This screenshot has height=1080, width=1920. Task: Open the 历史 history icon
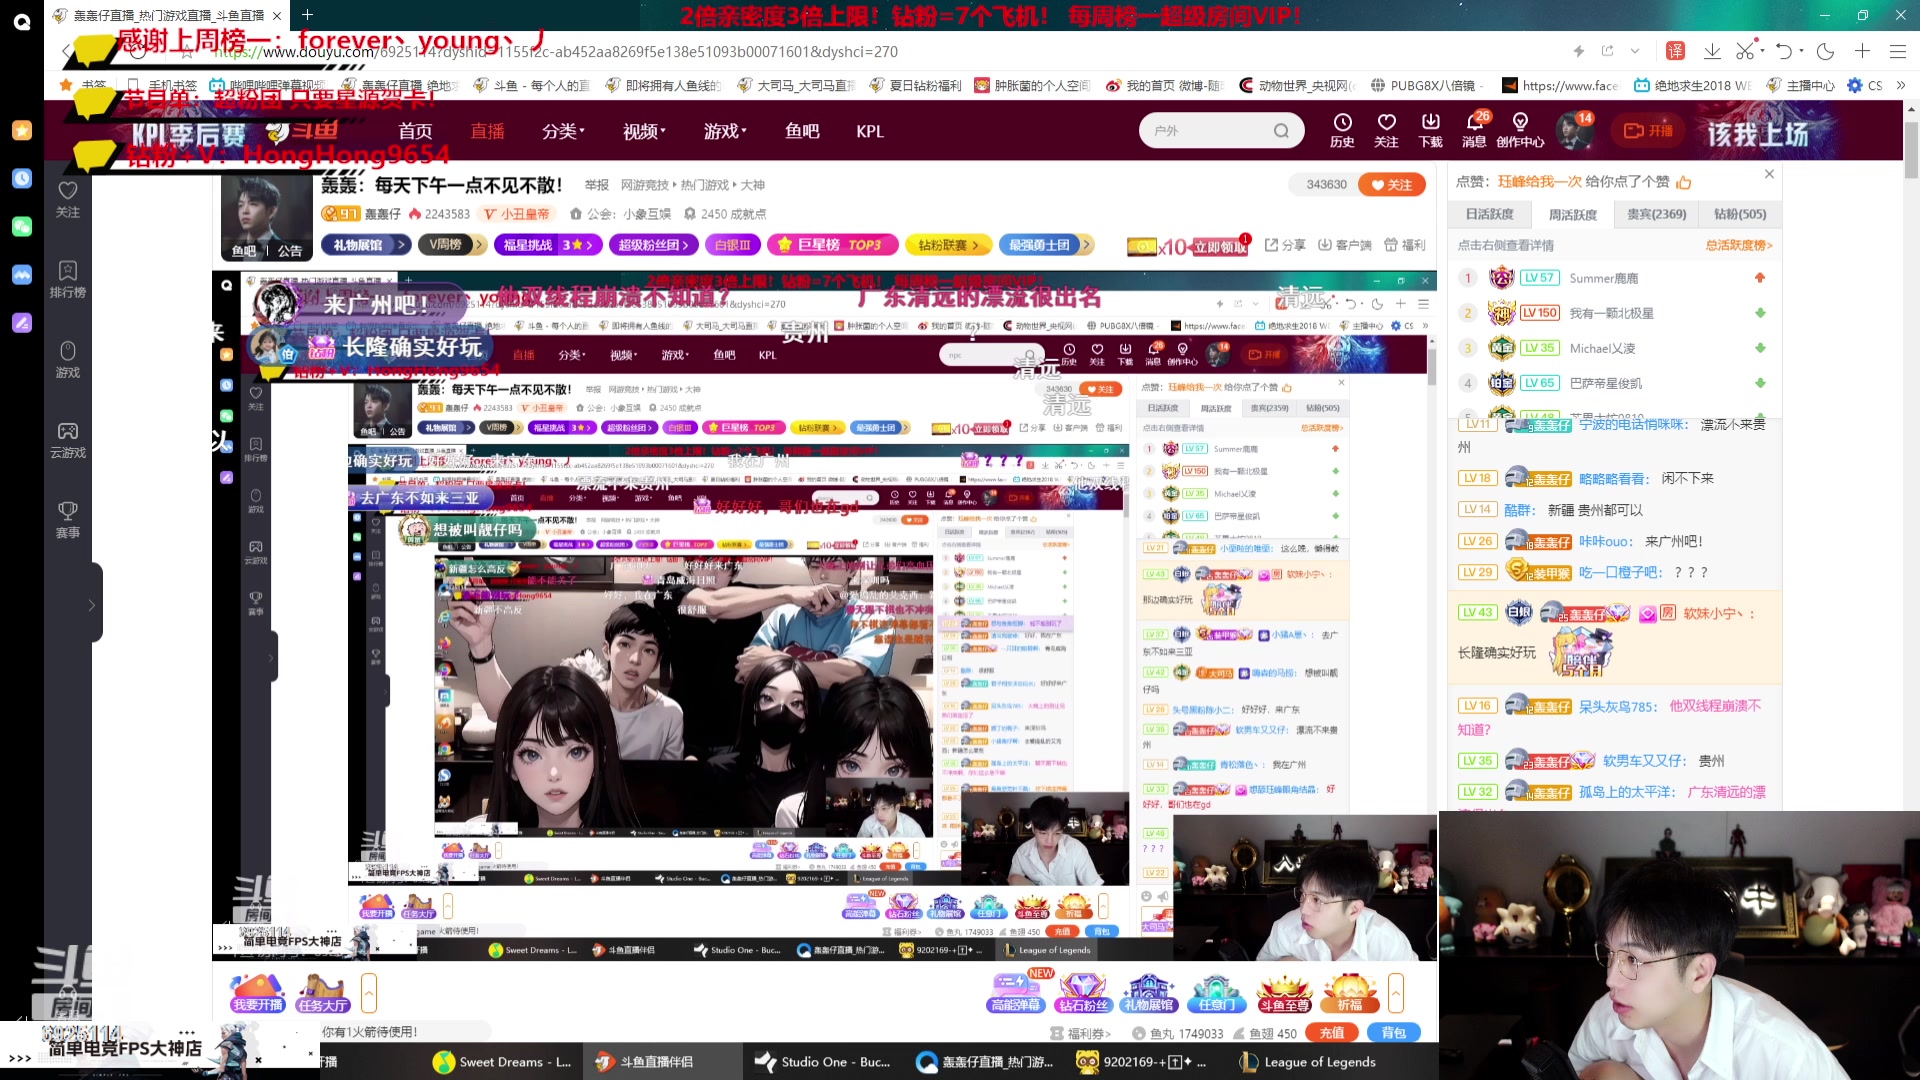1342,124
